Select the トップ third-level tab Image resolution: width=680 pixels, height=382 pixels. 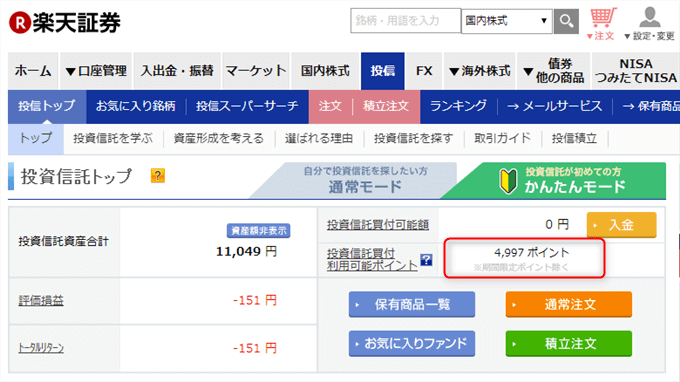pyautogui.click(x=36, y=139)
